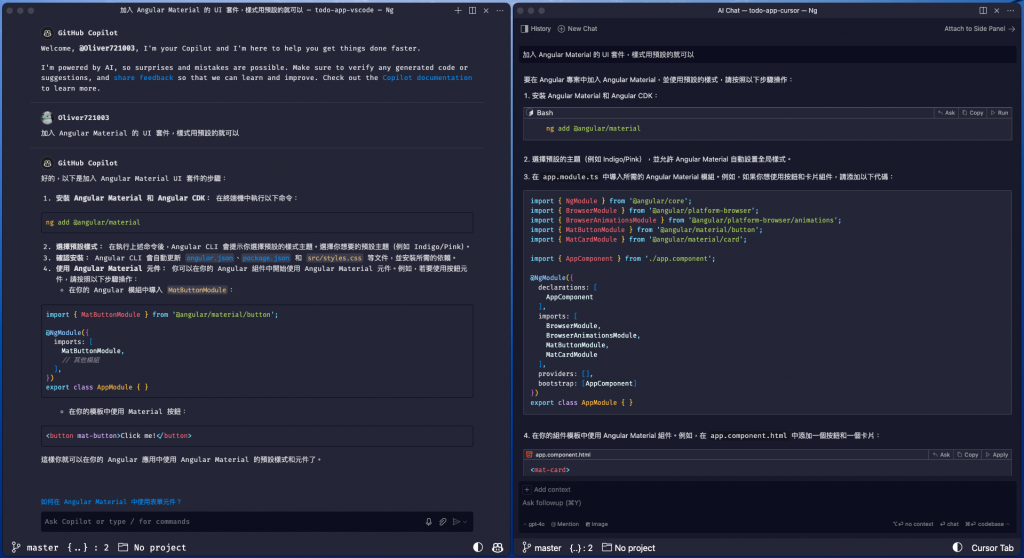Apply the app.component.html code changes
The width and height of the screenshot is (1024, 558).
(x=997, y=455)
